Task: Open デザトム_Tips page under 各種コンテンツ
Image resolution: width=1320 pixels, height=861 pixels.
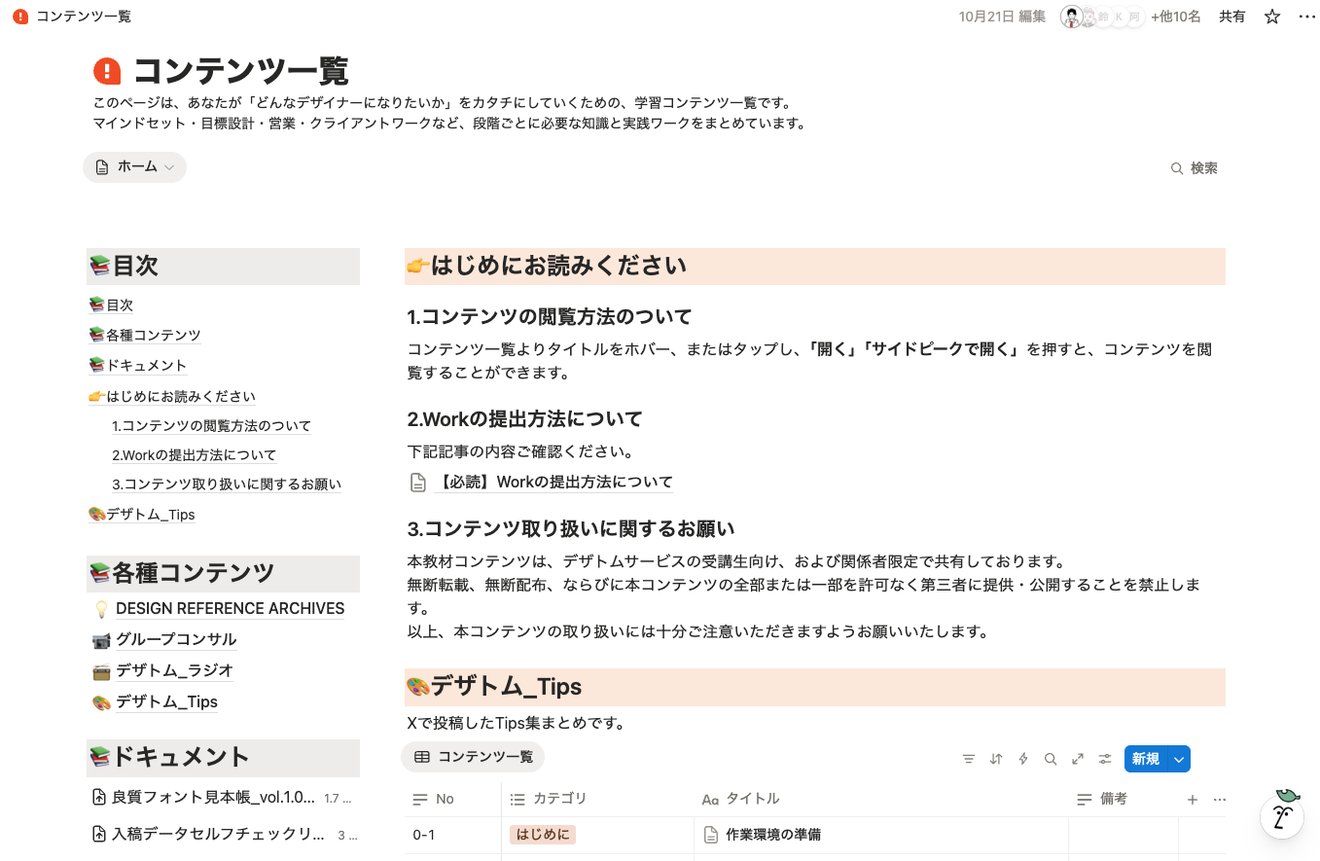Action: [167, 701]
